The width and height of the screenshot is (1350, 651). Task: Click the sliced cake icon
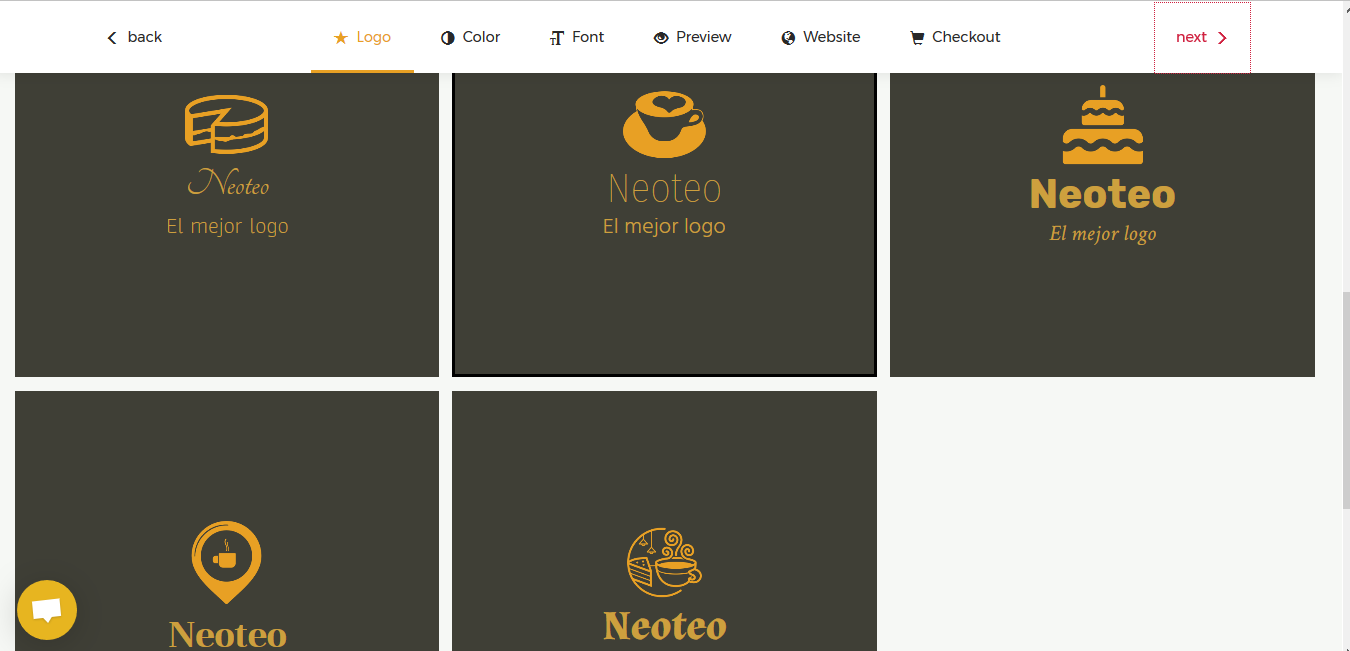(227, 124)
